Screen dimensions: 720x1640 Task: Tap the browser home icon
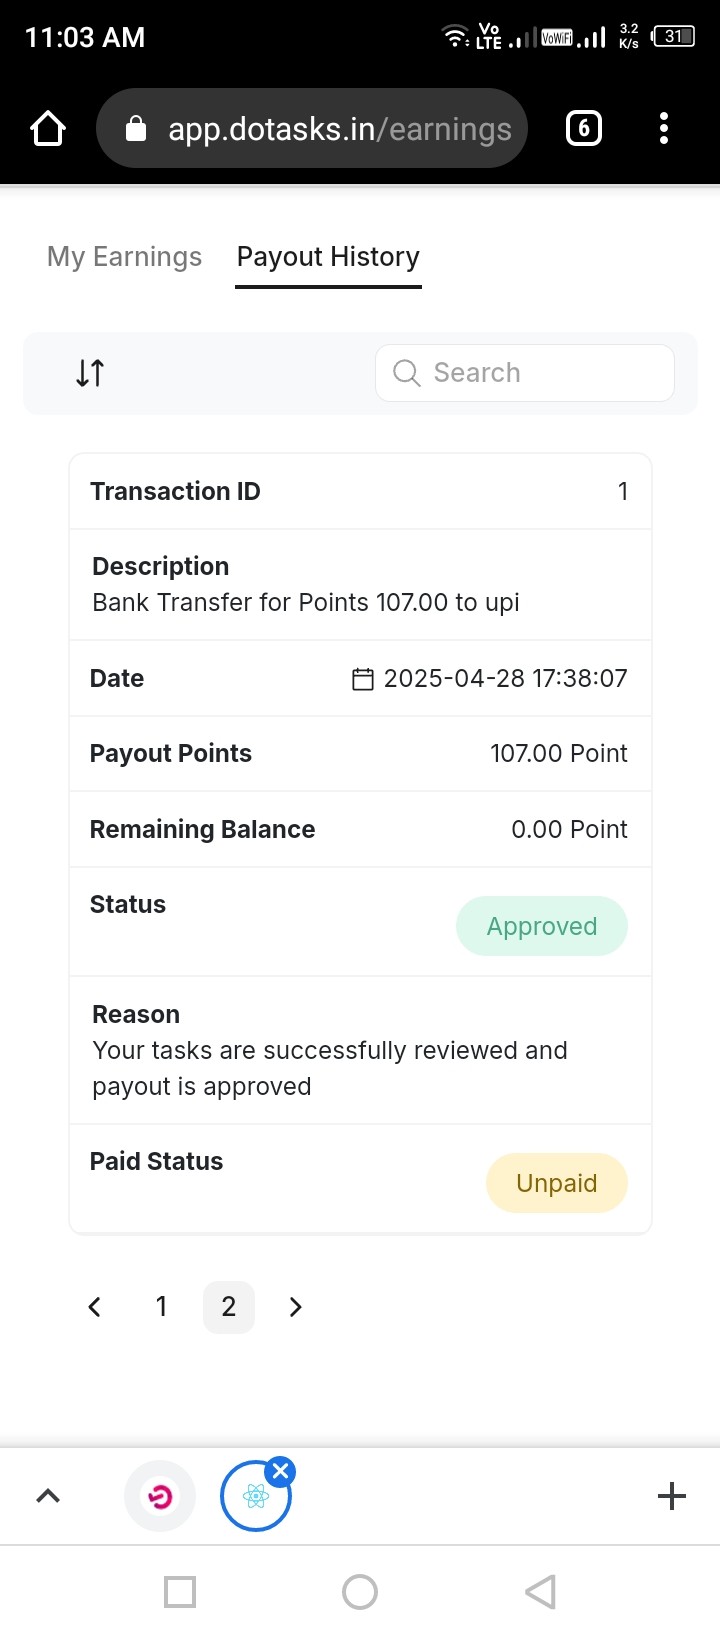(x=48, y=128)
